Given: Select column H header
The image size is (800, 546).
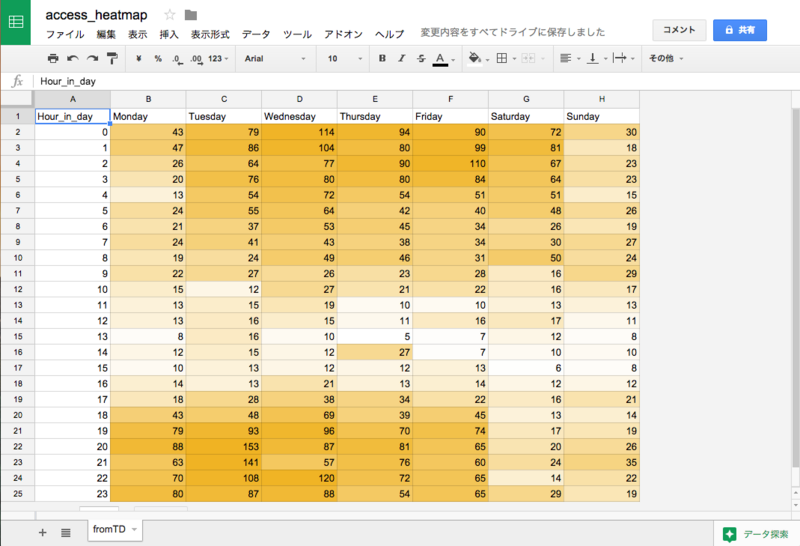Looking at the screenshot, I should (x=602, y=100).
